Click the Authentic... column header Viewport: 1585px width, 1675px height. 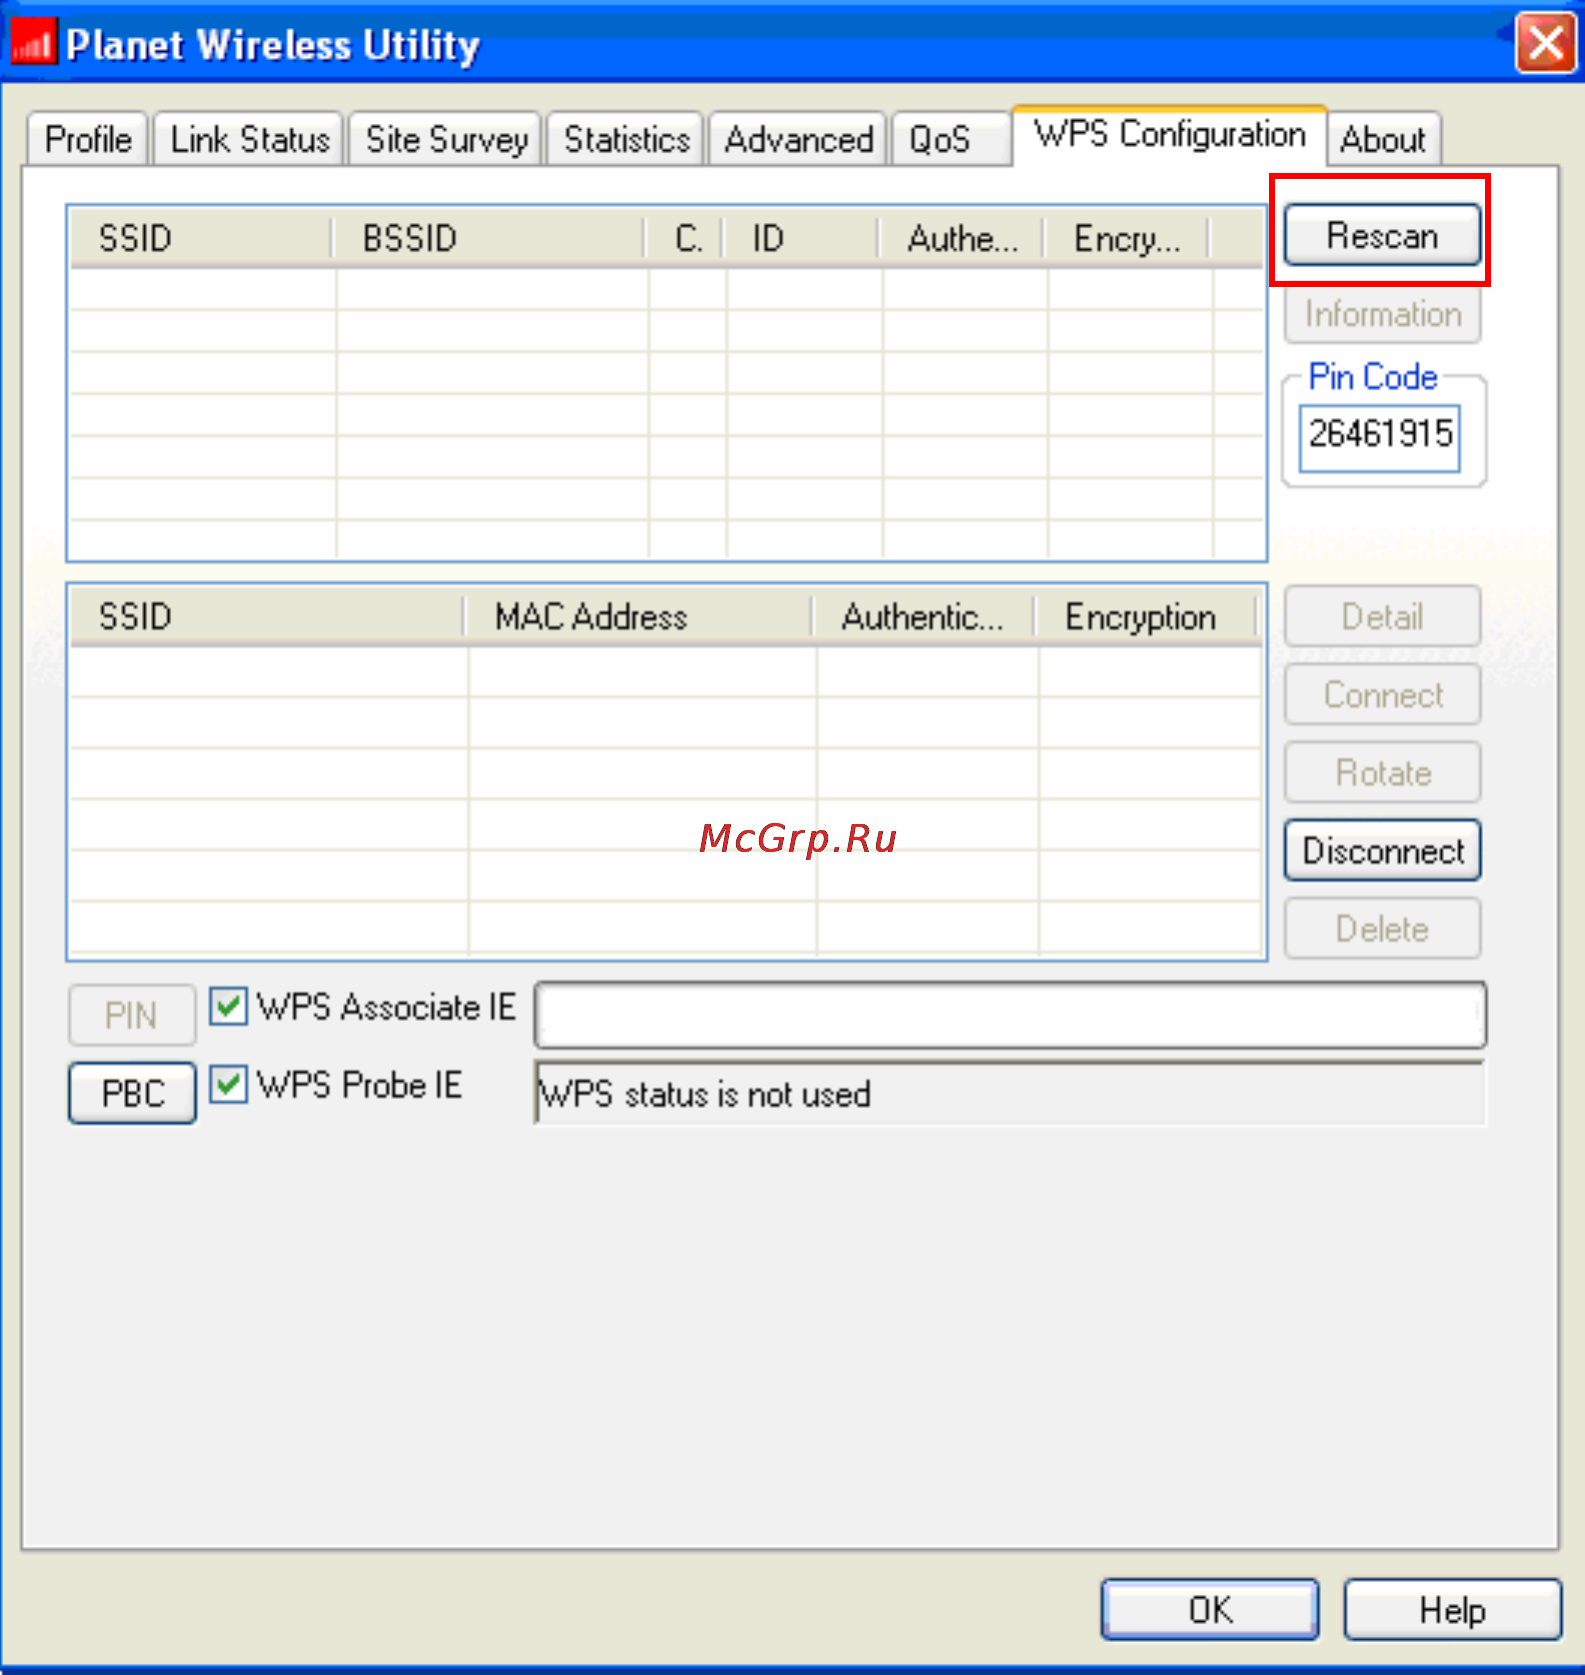[x=923, y=617]
